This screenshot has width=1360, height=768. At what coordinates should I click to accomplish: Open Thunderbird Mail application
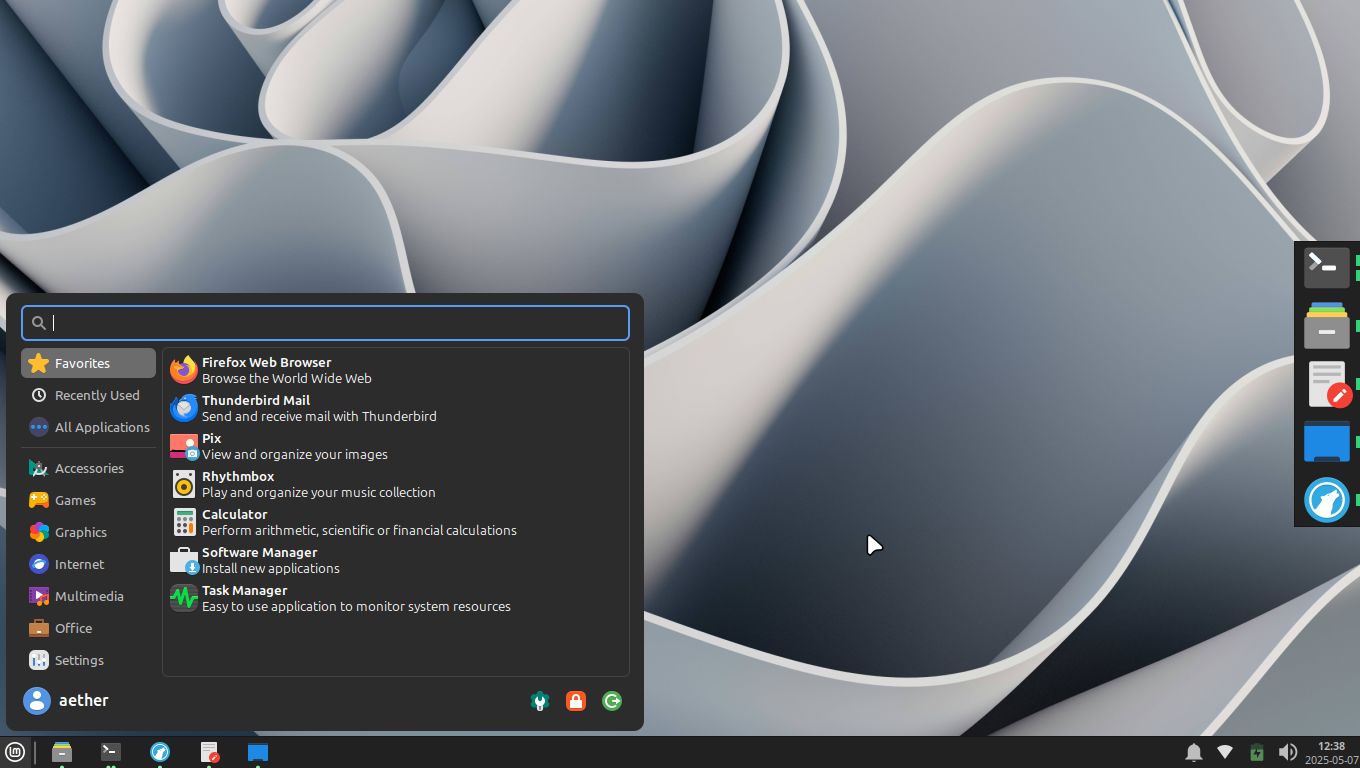point(256,408)
